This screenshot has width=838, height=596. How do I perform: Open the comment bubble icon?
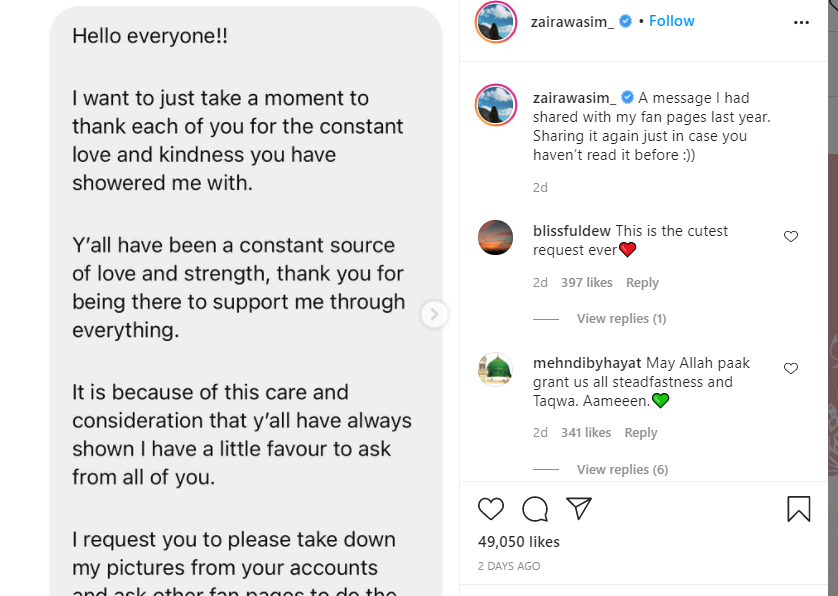535,509
